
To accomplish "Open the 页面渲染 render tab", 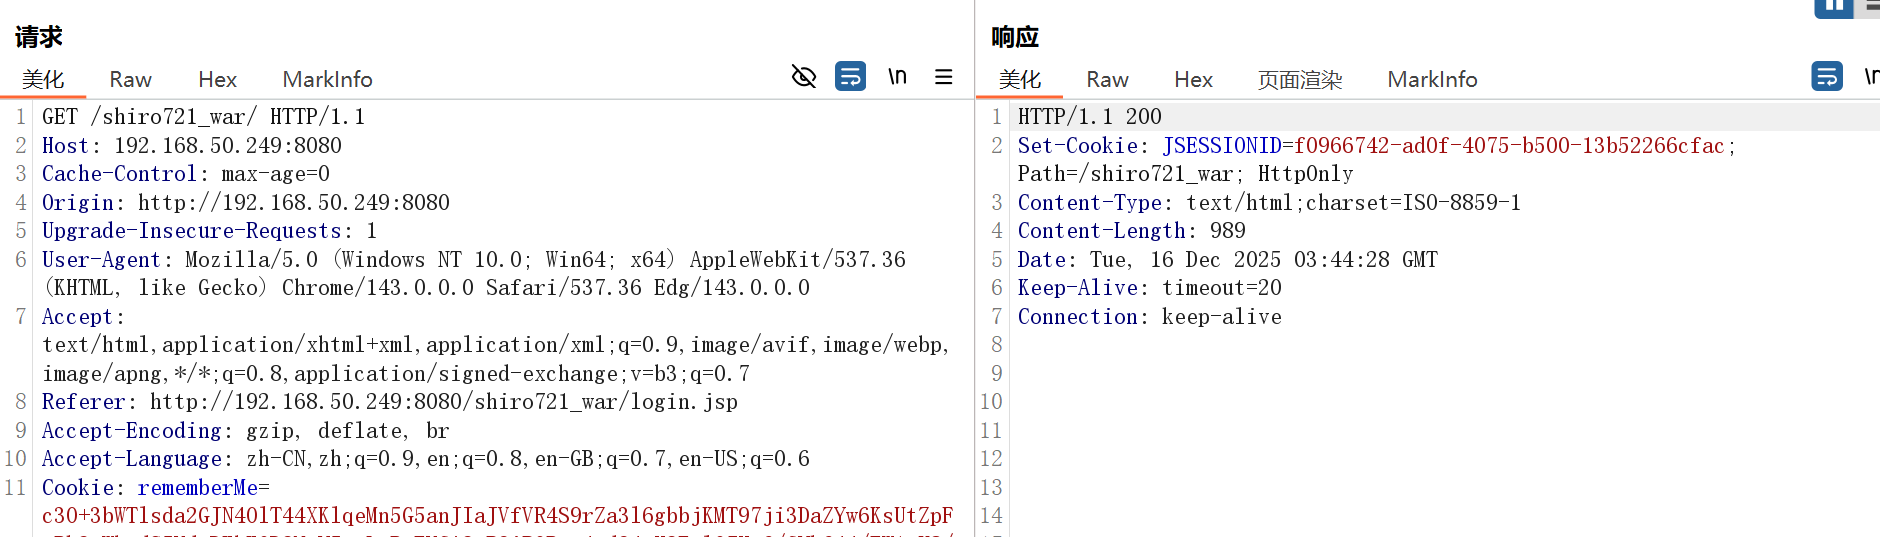I will point(1299,79).
